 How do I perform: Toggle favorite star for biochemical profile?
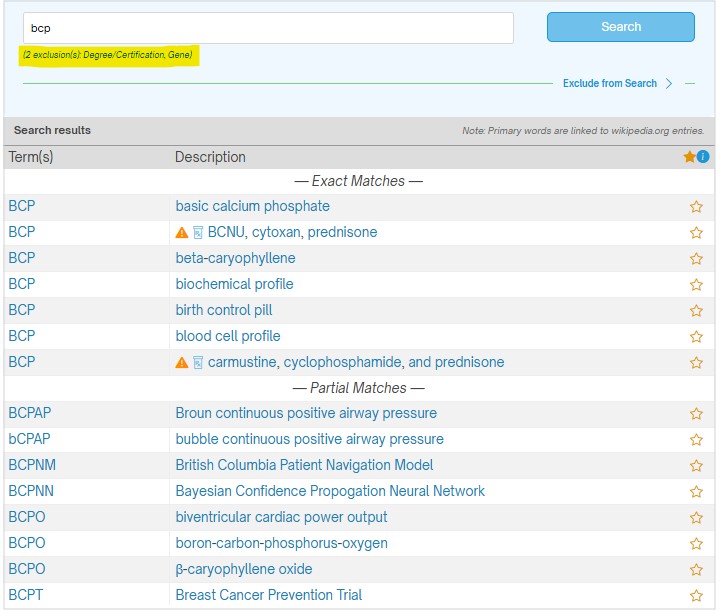696,285
